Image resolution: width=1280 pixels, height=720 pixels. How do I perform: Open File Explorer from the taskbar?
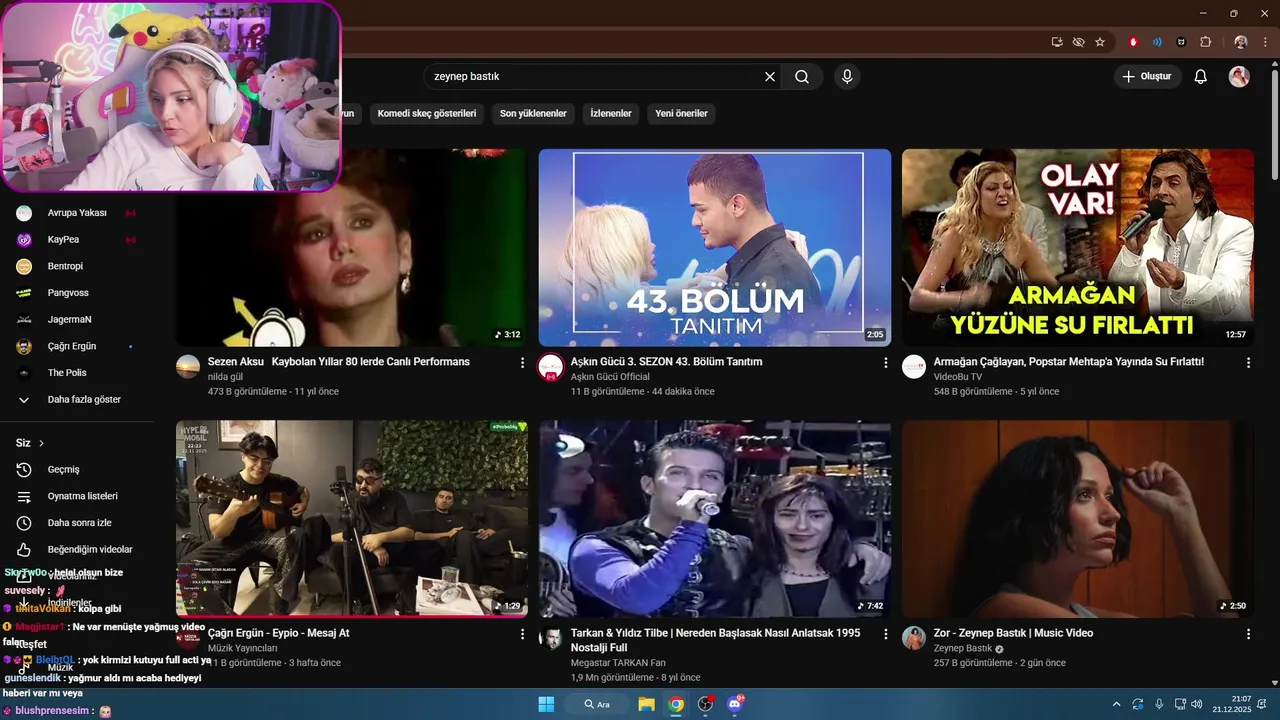[x=646, y=704]
